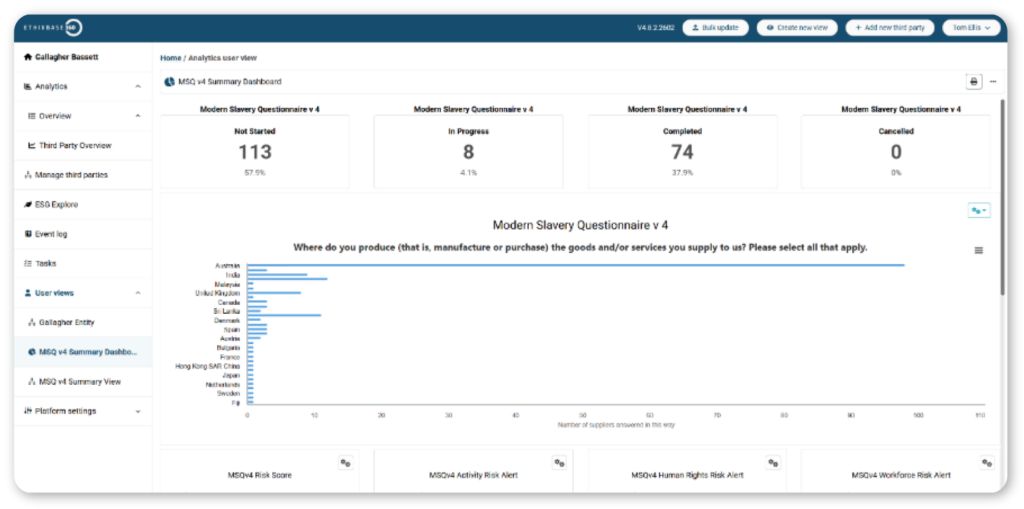1024x509 pixels.
Task: Click the print icon on dashboard header
Action: pos(973,81)
